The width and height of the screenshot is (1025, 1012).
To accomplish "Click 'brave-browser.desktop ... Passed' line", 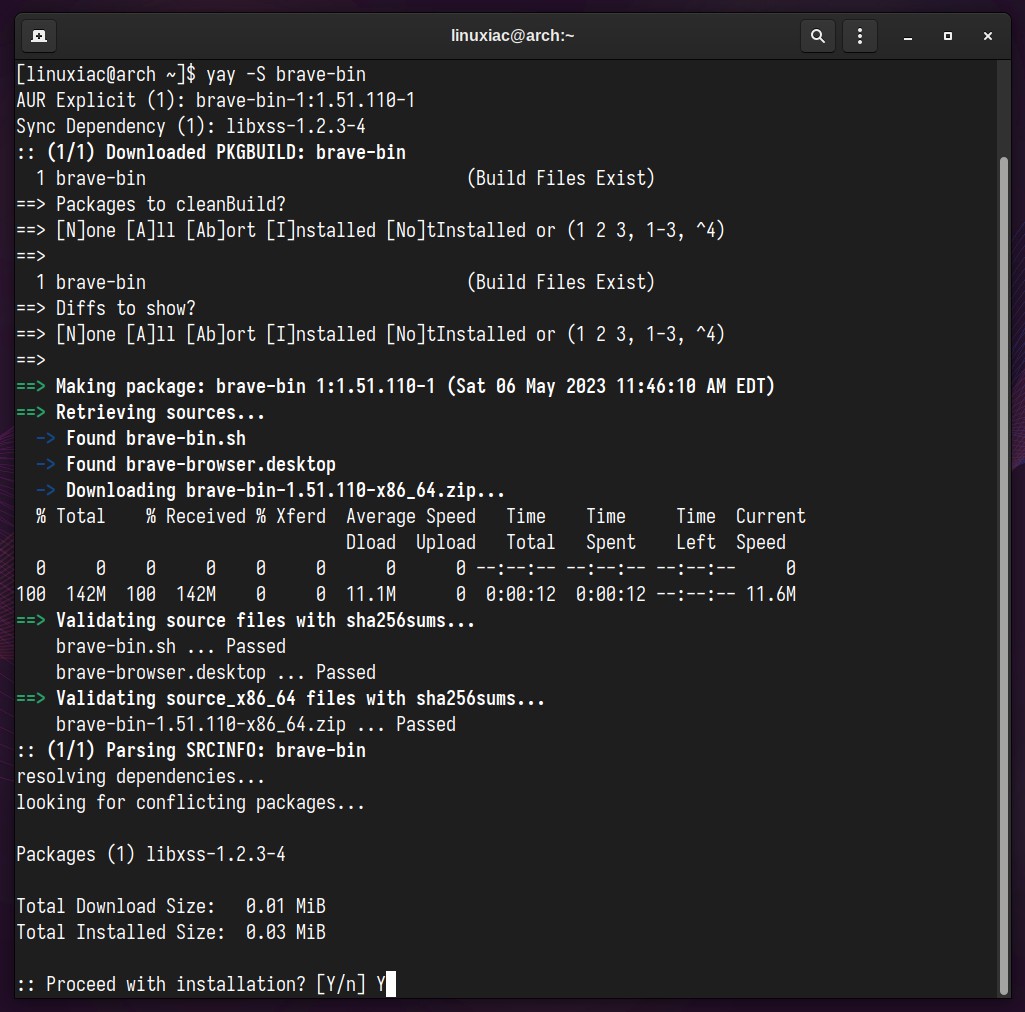I will tap(216, 673).
